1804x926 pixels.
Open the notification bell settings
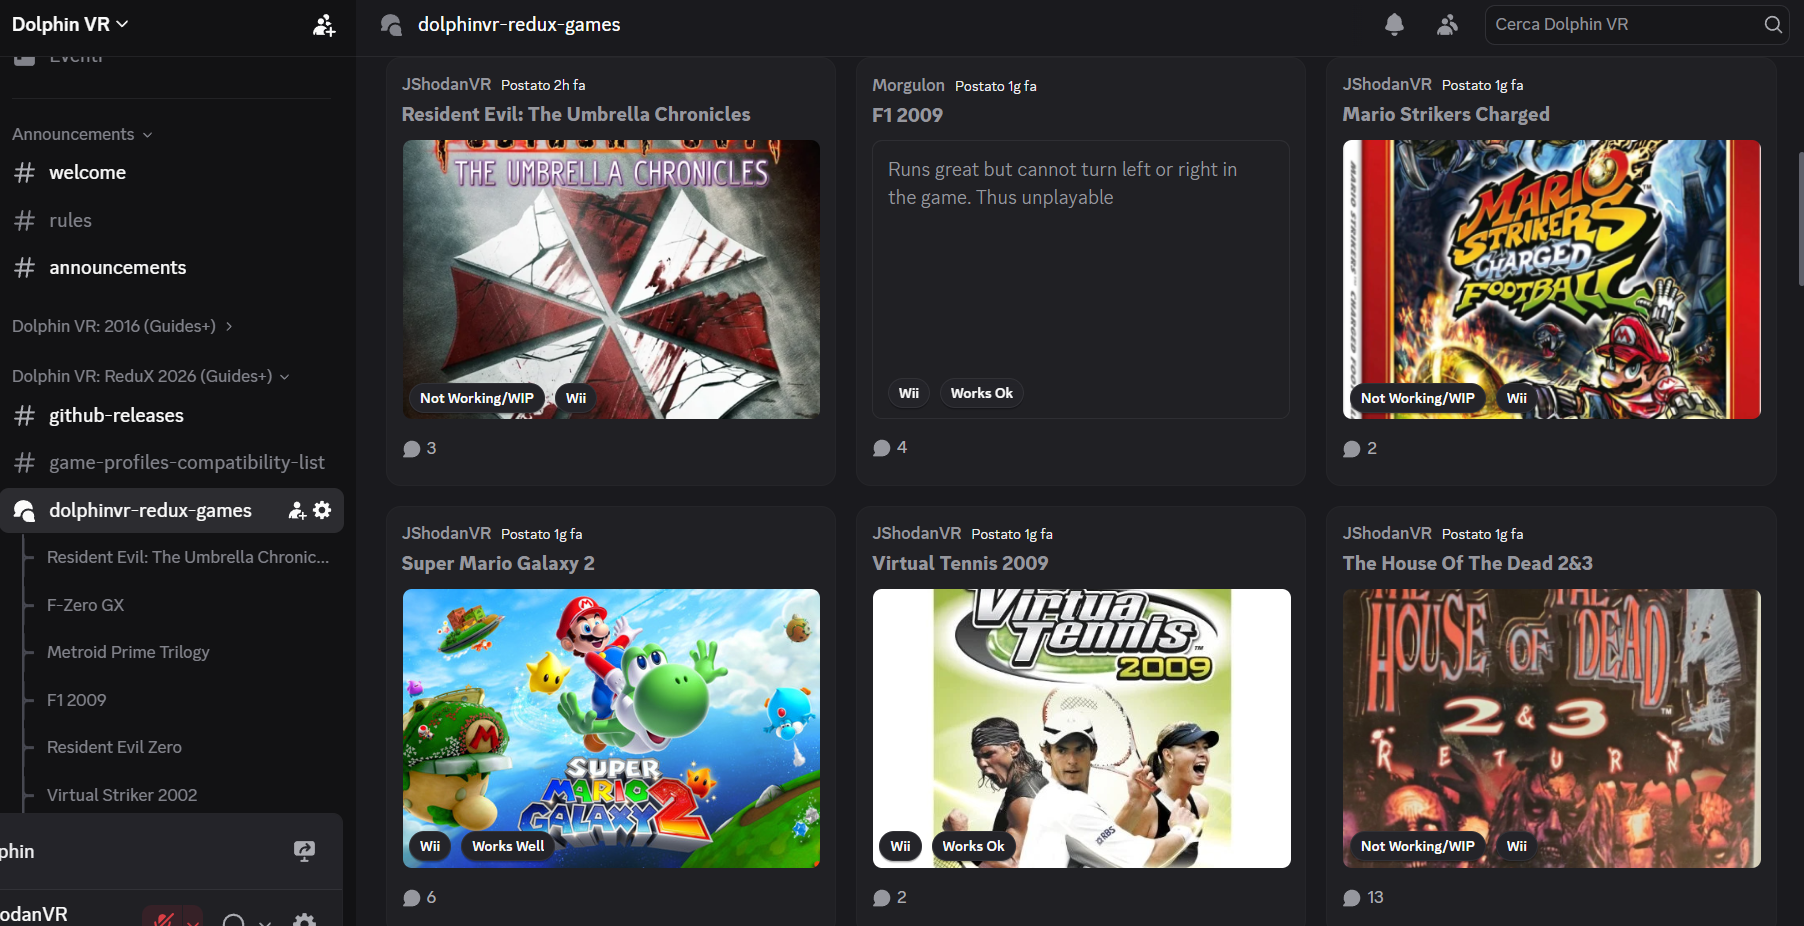(1394, 25)
